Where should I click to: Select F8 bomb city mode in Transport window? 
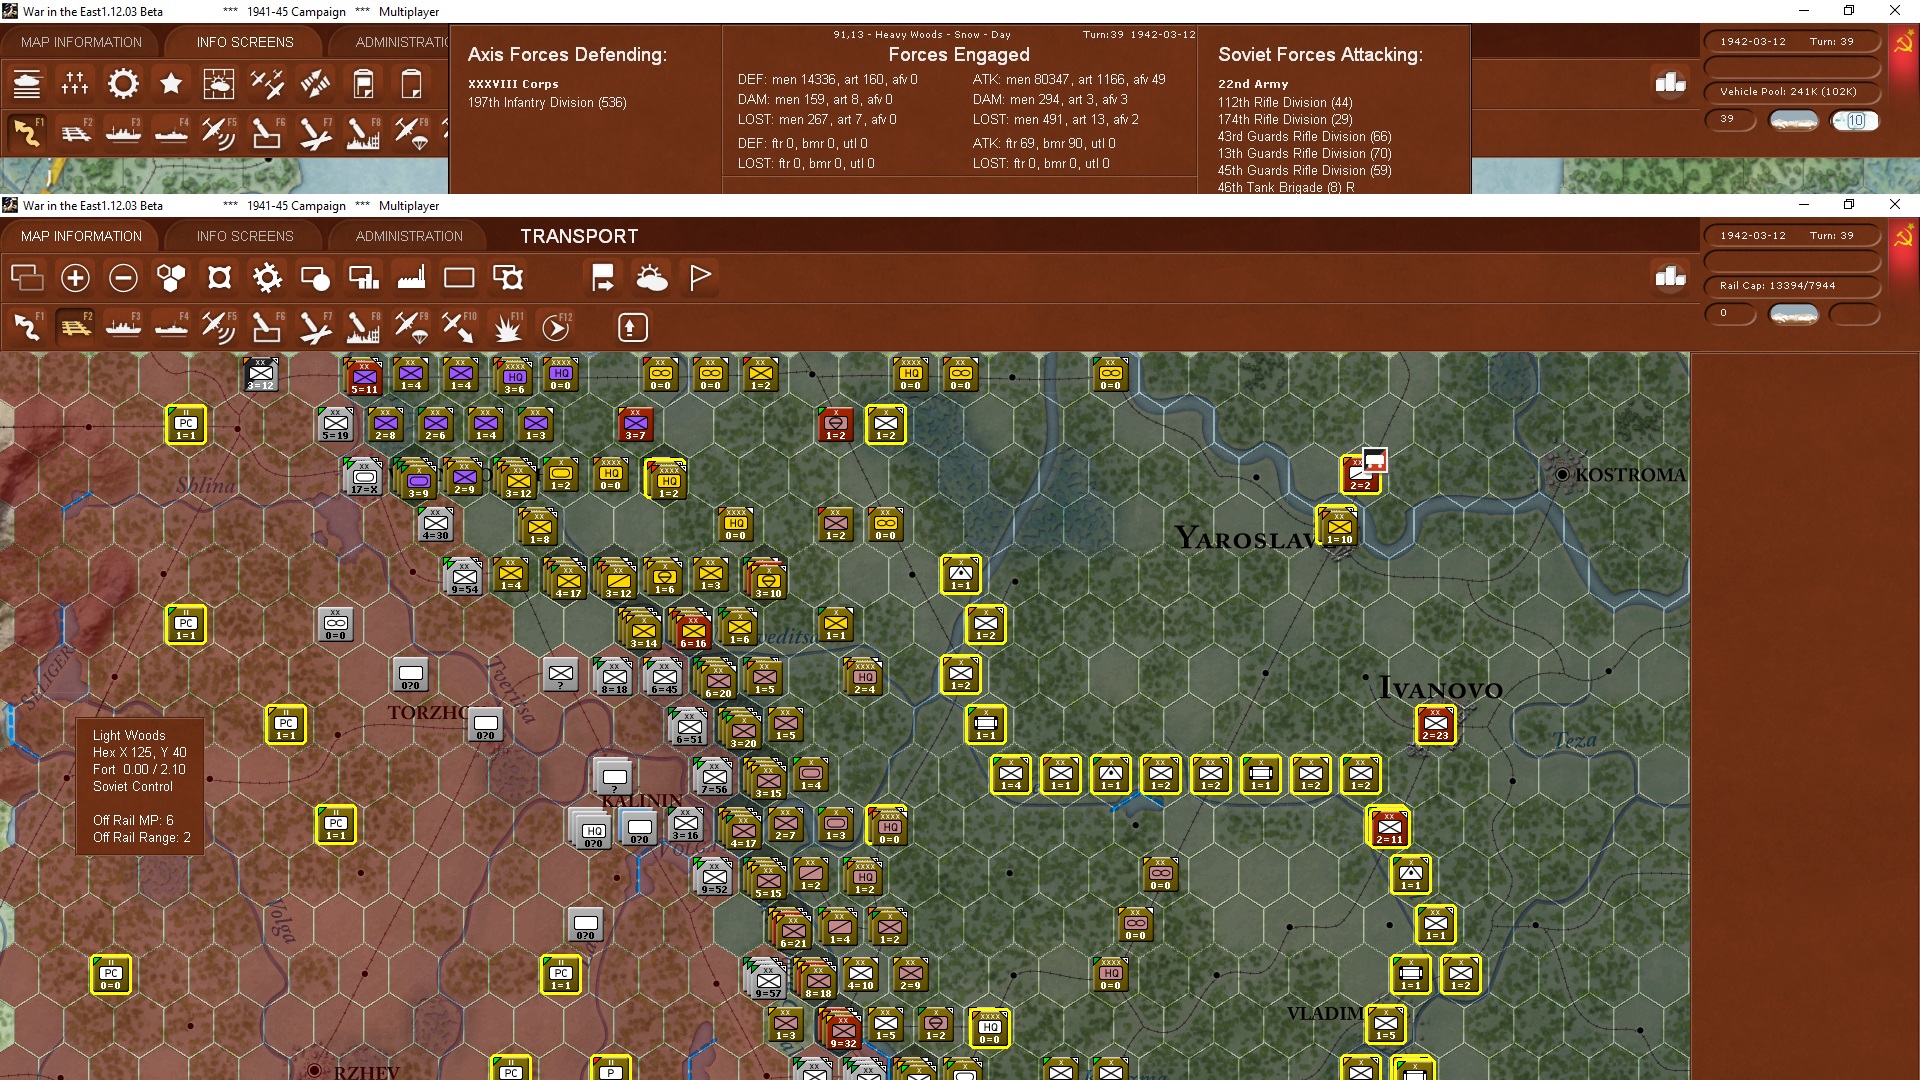coord(363,327)
